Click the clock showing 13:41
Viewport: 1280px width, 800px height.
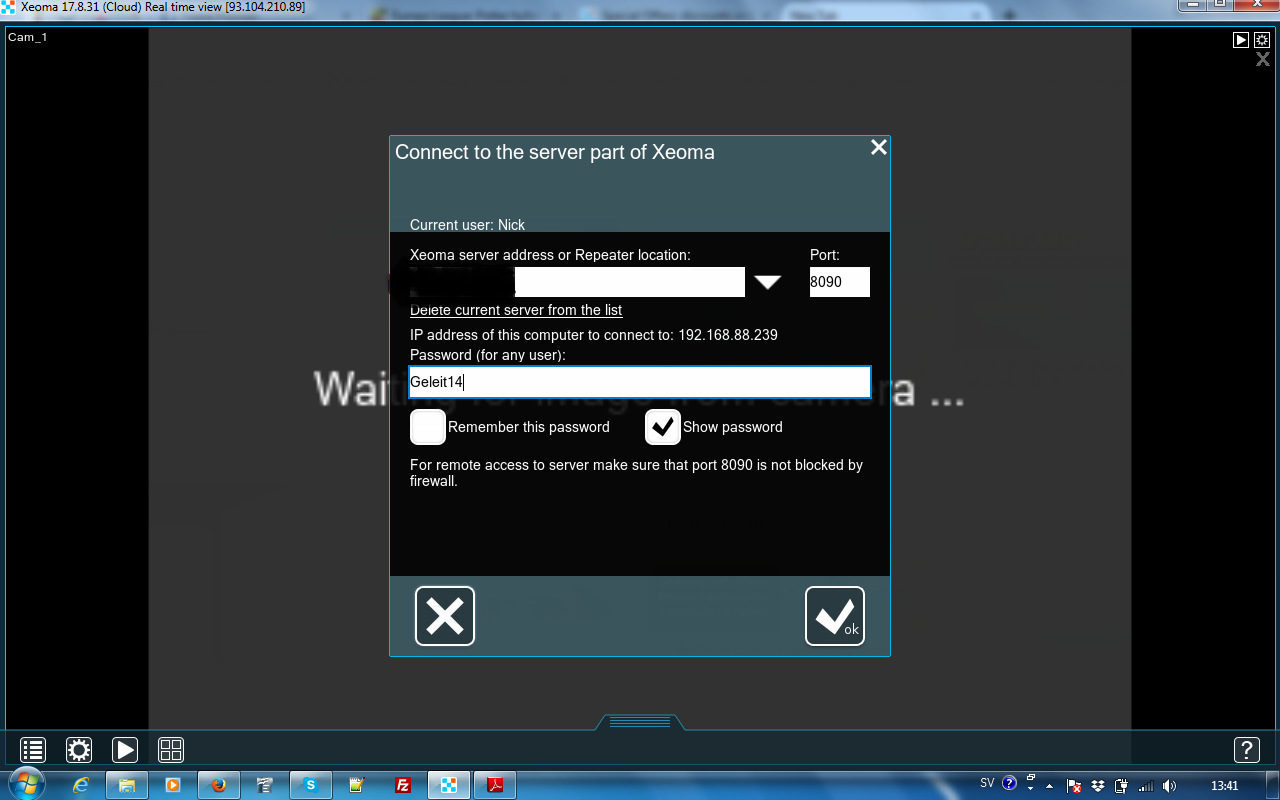(x=1224, y=786)
